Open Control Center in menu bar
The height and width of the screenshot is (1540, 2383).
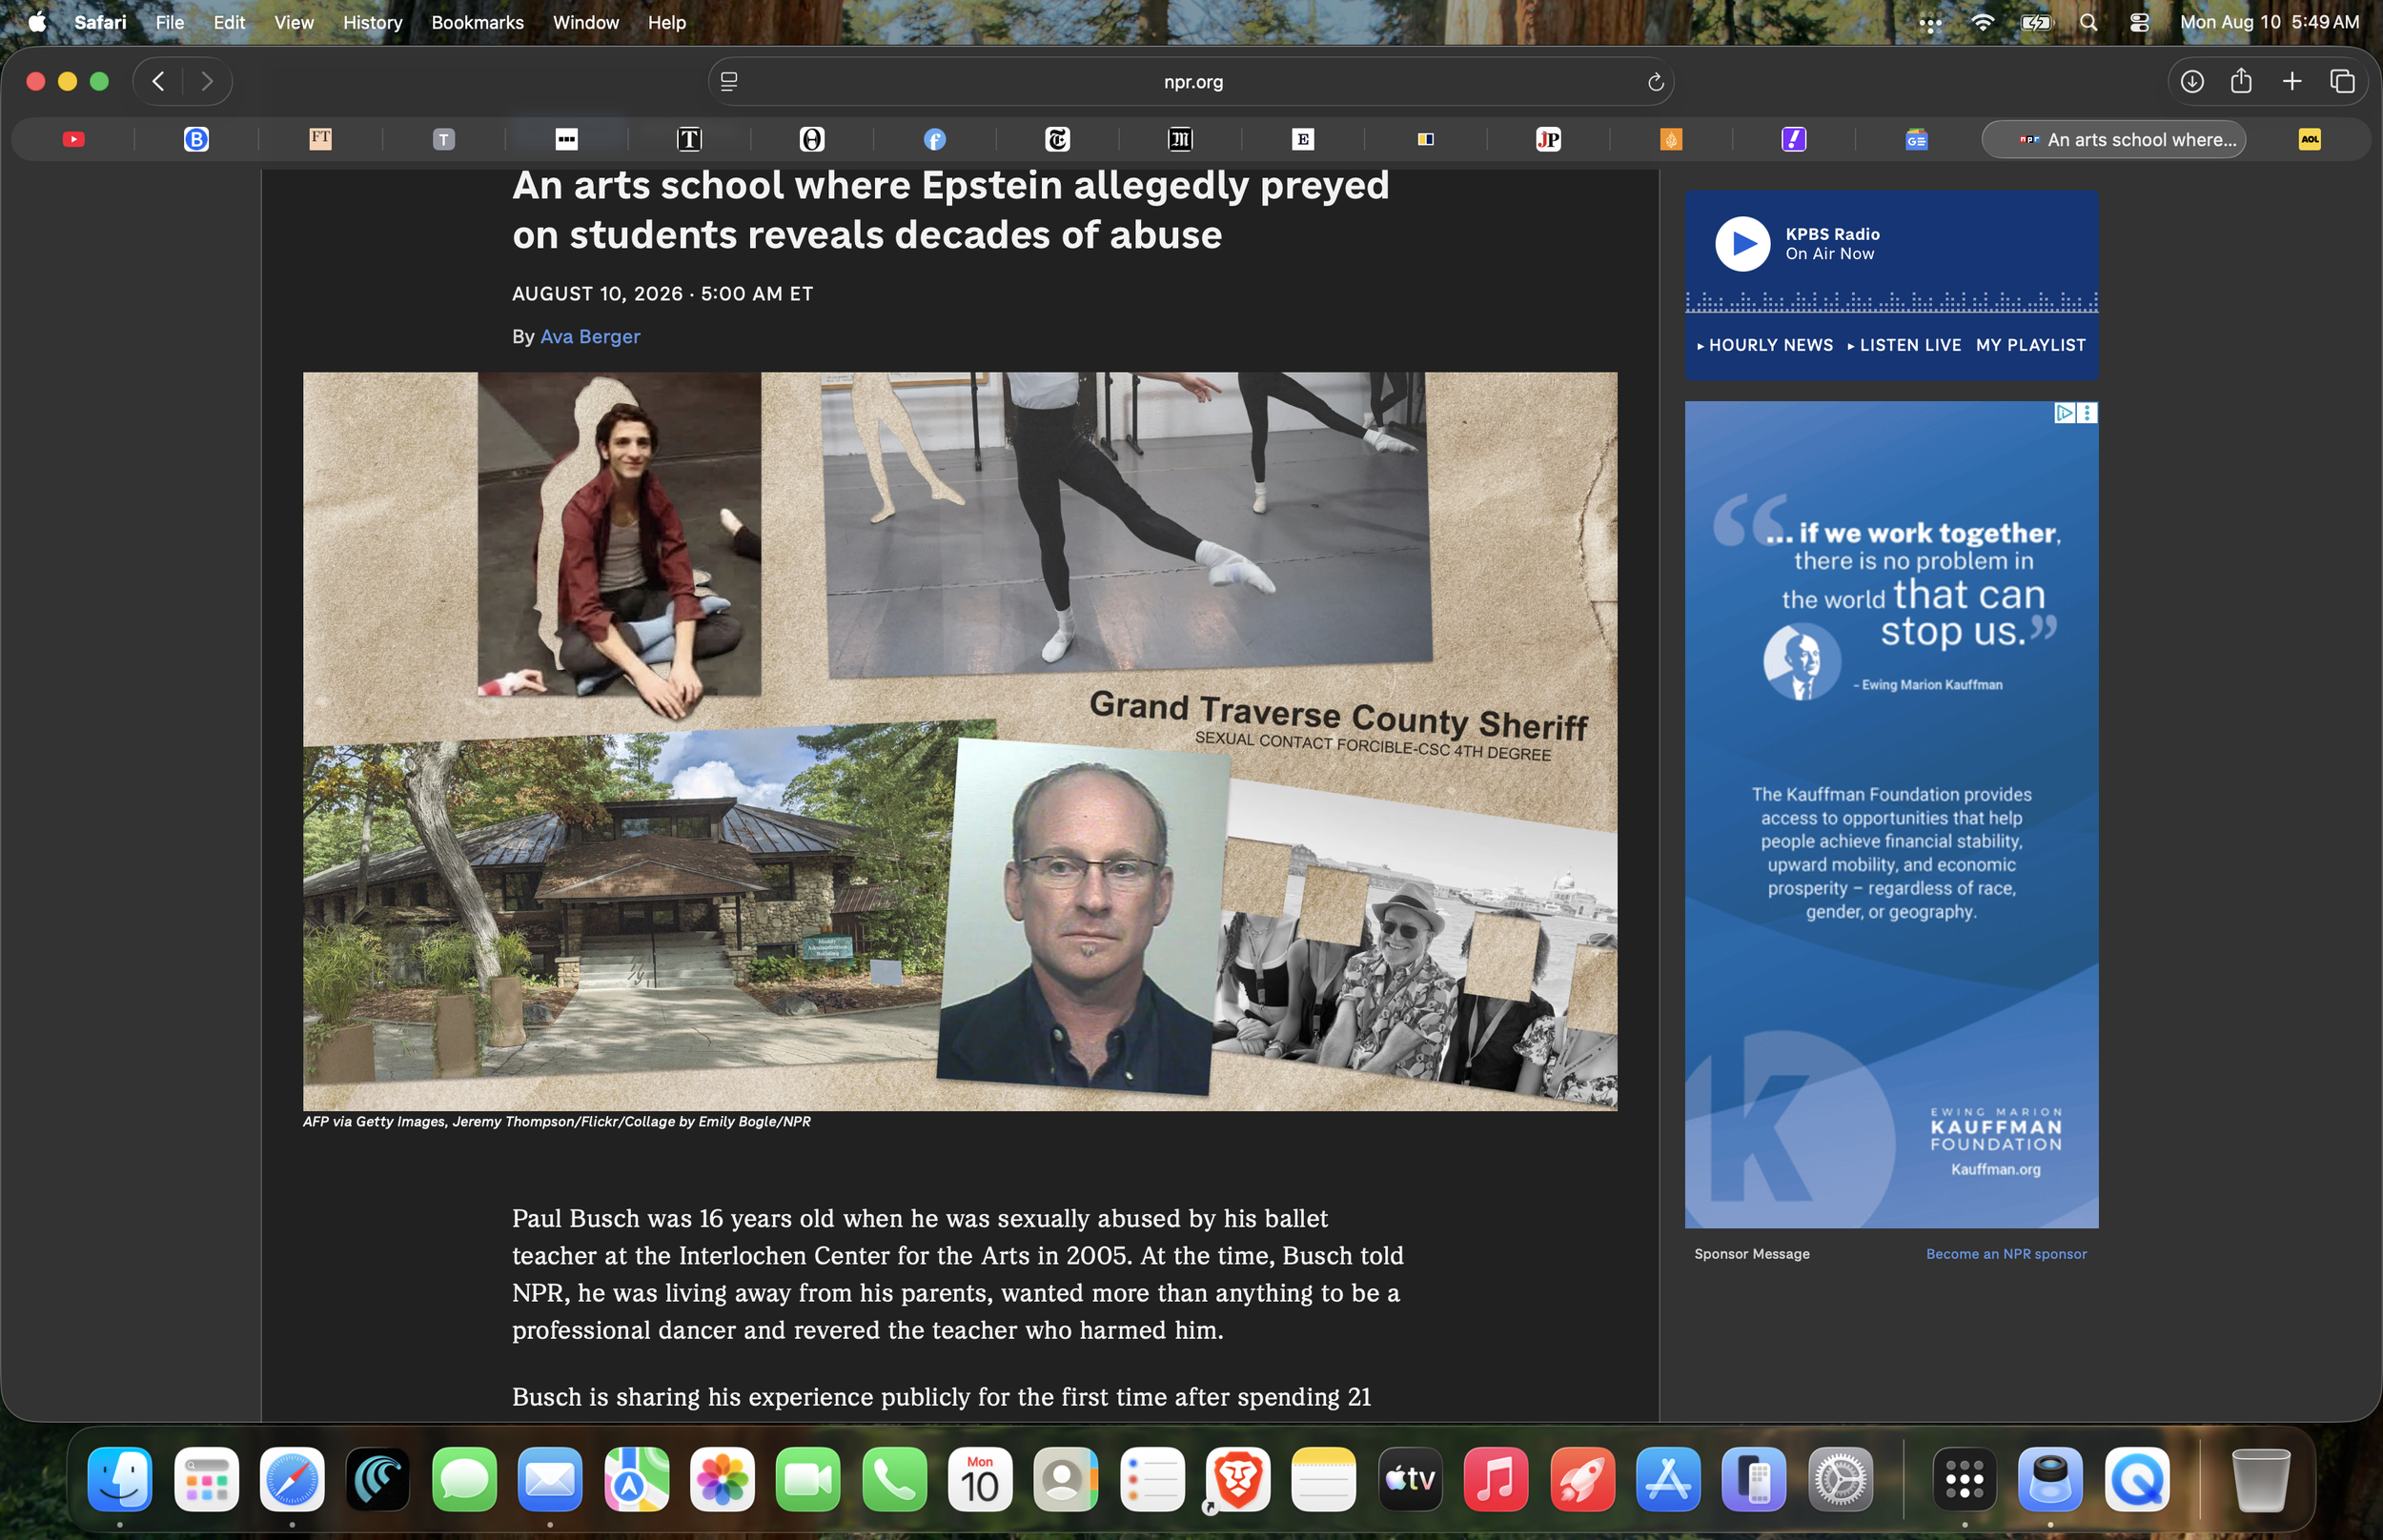click(2139, 22)
